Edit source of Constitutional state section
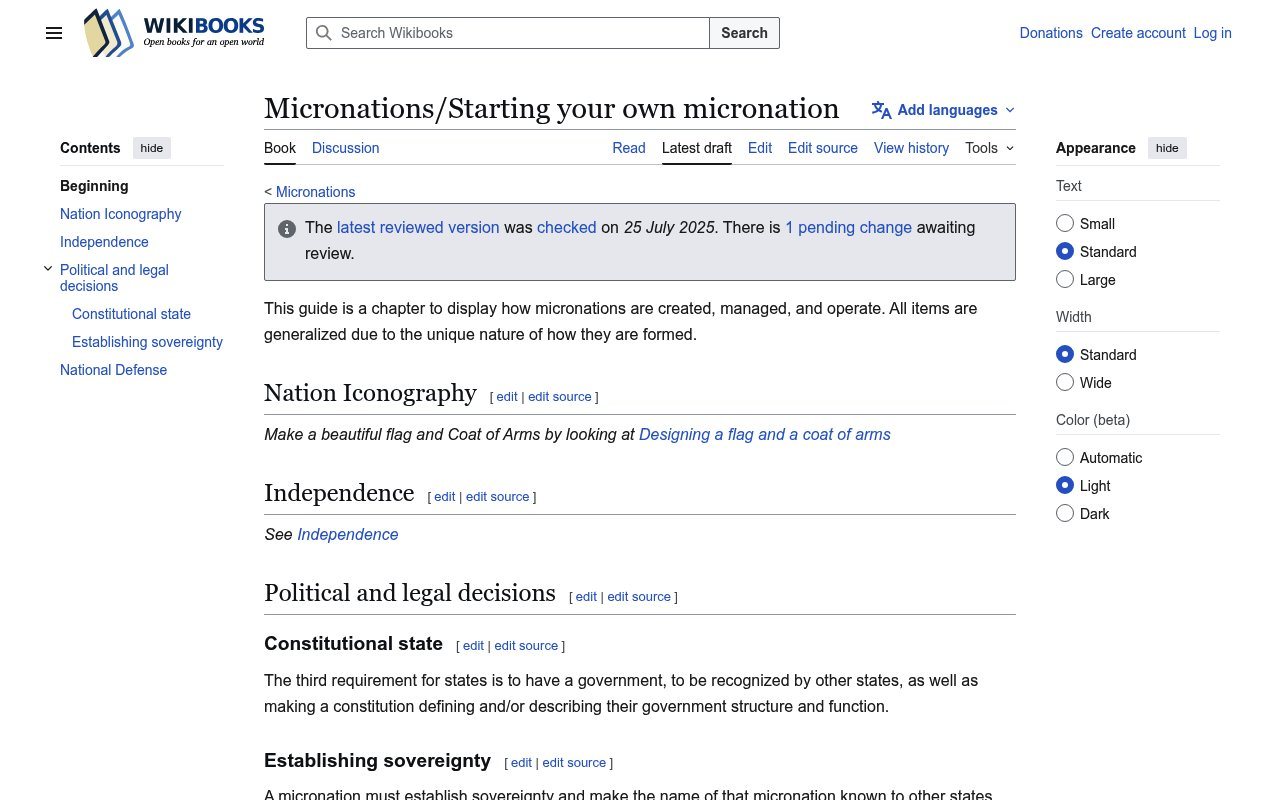The height and width of the screenshot is (800, 1280). coord(526,646)
